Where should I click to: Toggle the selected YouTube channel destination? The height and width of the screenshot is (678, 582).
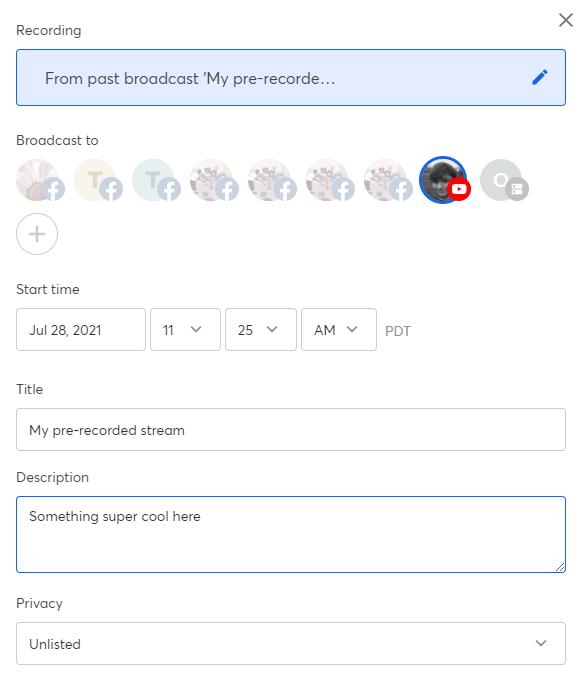444,180
